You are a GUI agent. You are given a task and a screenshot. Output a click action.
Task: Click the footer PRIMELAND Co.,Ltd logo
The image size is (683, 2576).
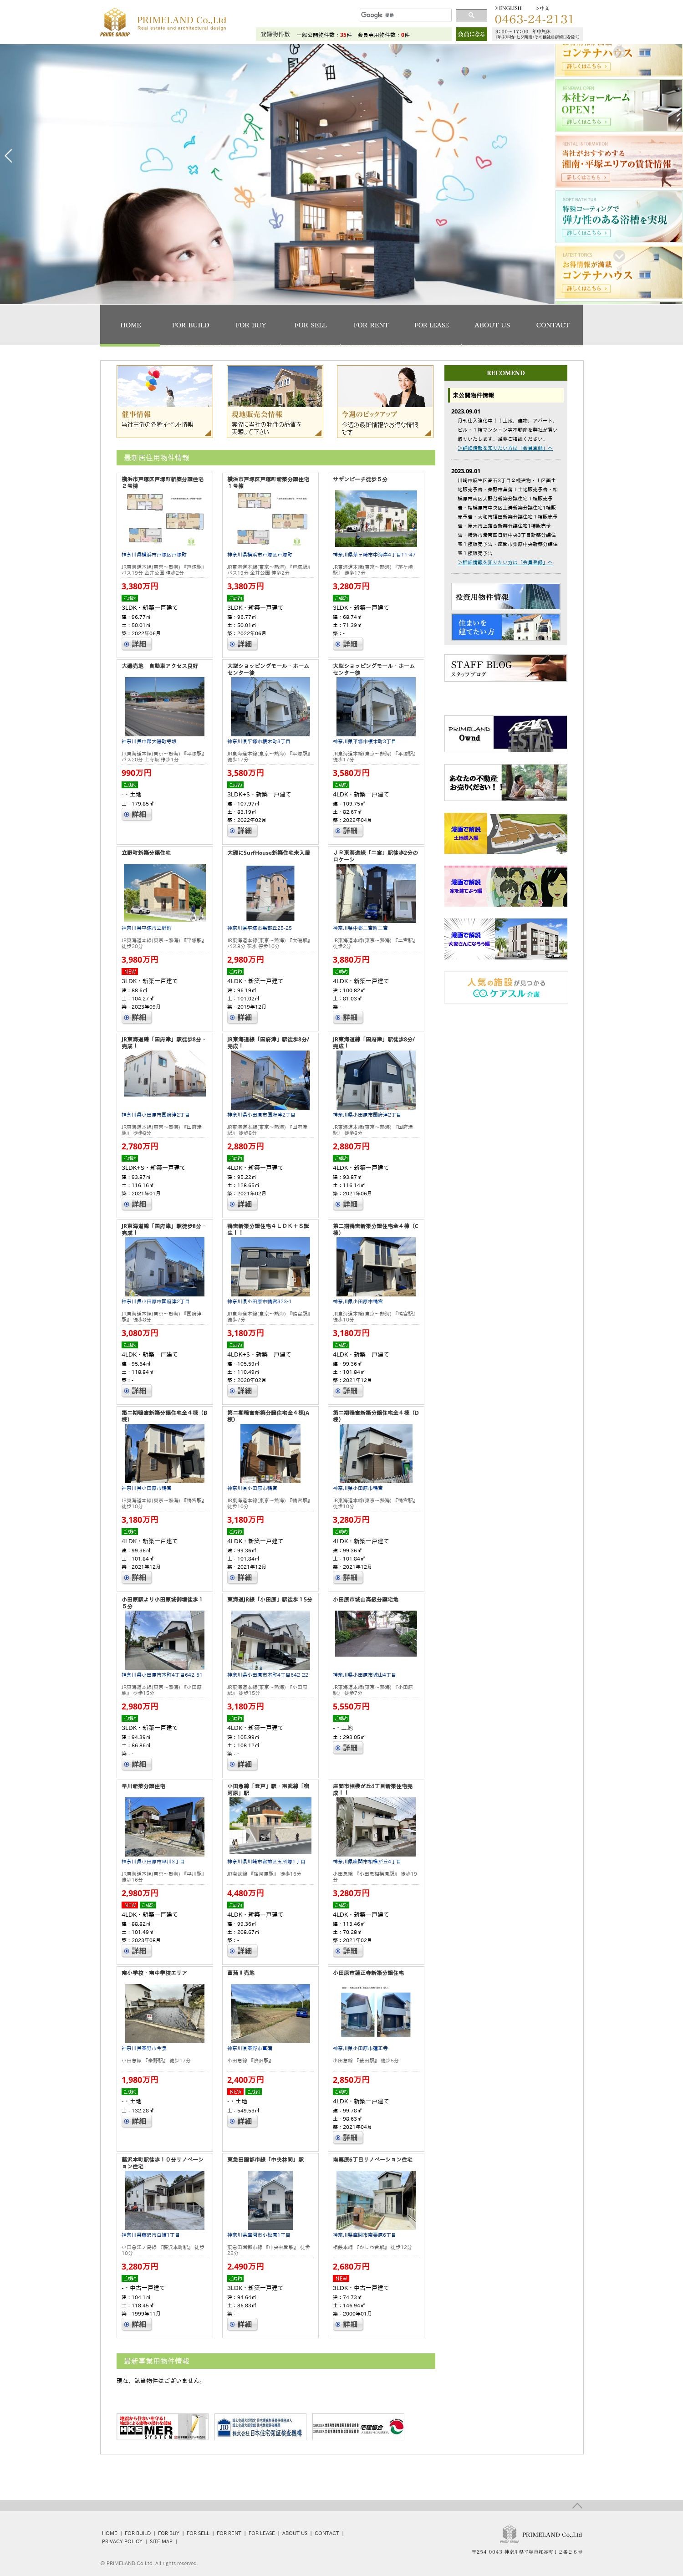tap(541, 2534)
